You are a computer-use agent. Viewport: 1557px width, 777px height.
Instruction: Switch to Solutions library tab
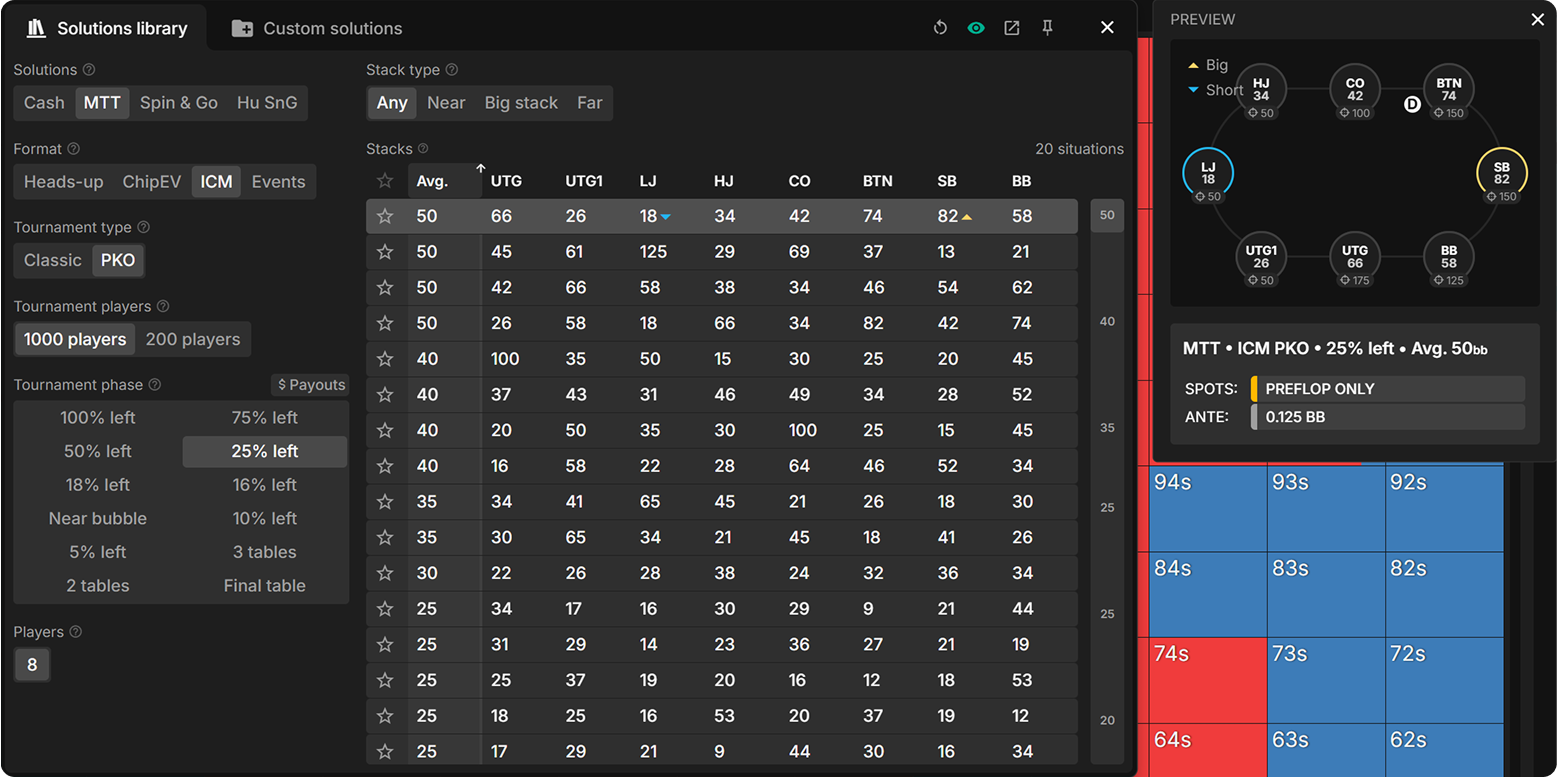pos(106,28)
